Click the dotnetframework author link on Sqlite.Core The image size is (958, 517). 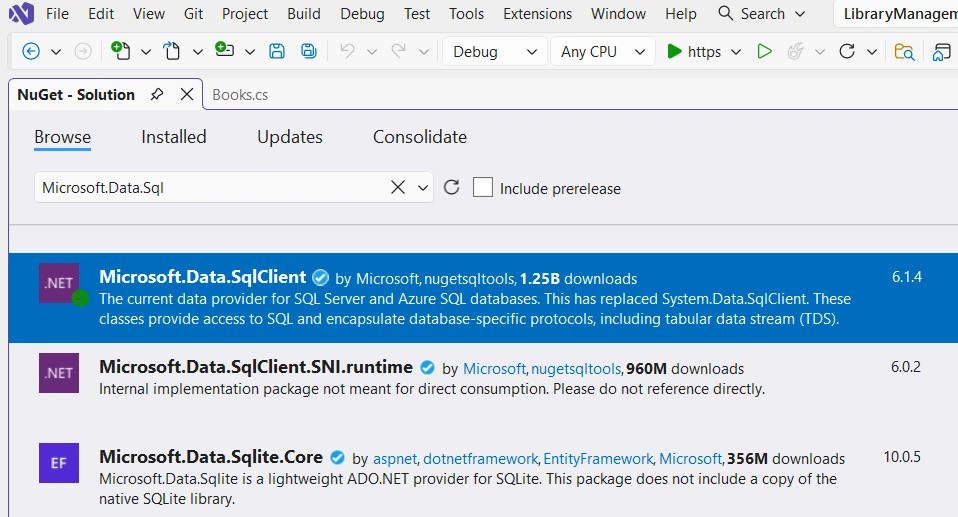click(x=481, y=459)
